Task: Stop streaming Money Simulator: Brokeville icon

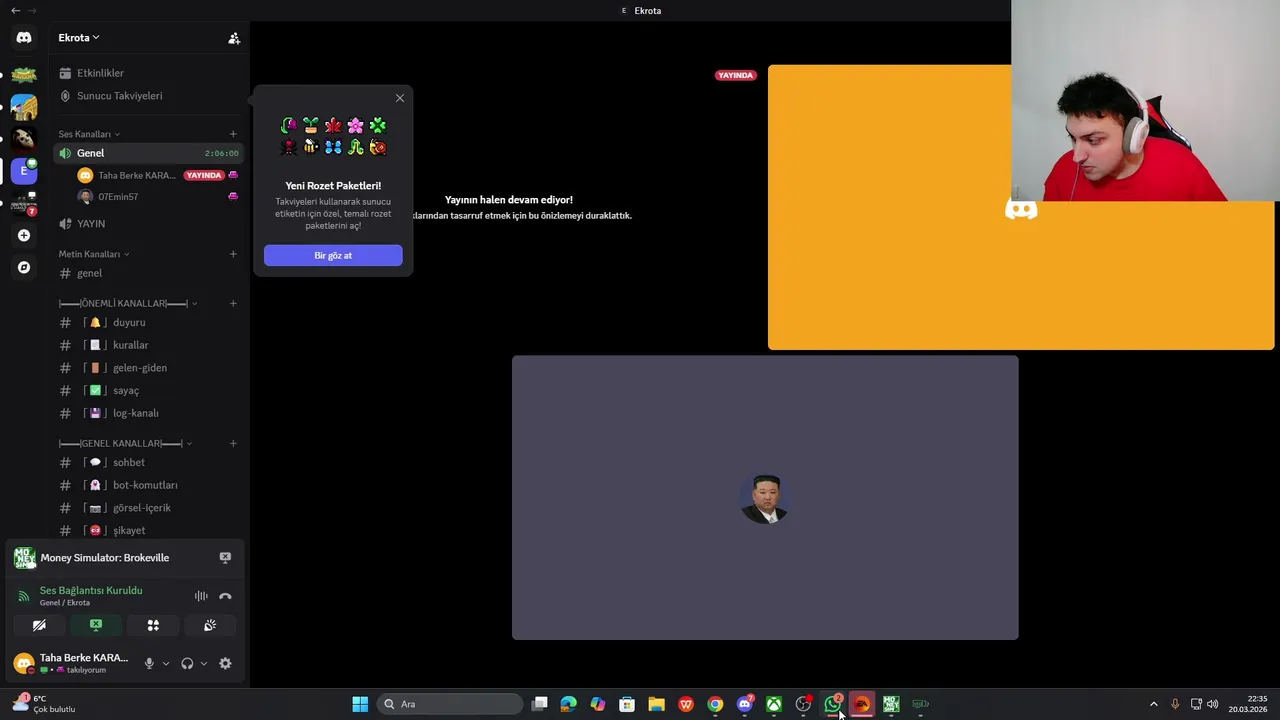Action: coord(225,558)
